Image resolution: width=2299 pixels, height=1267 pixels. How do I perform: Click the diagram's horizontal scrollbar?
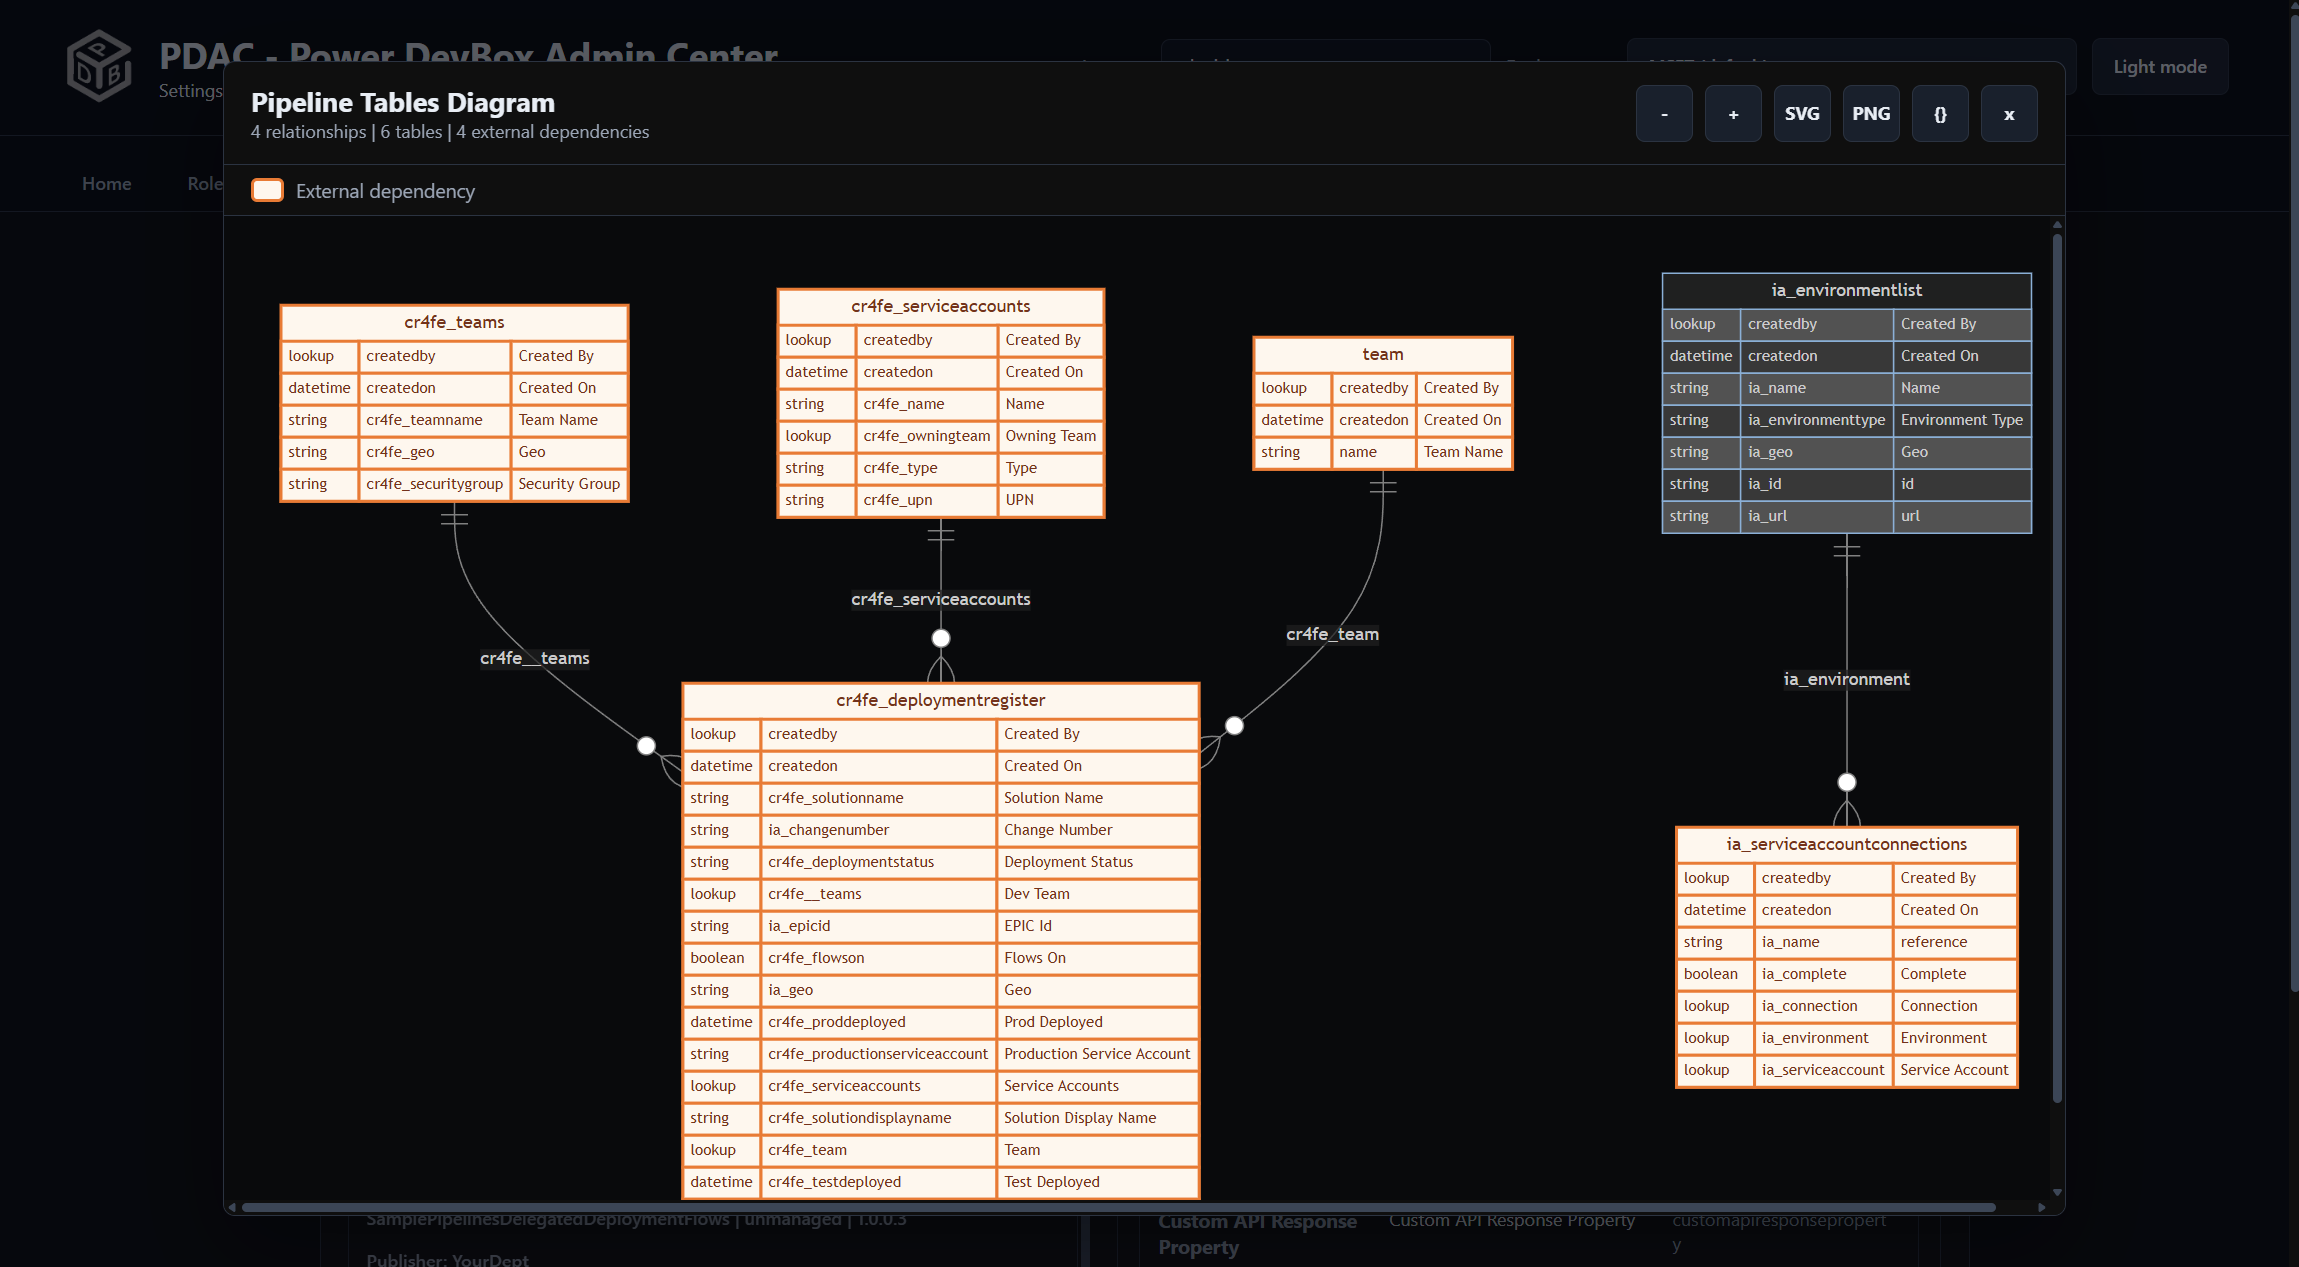point(1118,1207)
